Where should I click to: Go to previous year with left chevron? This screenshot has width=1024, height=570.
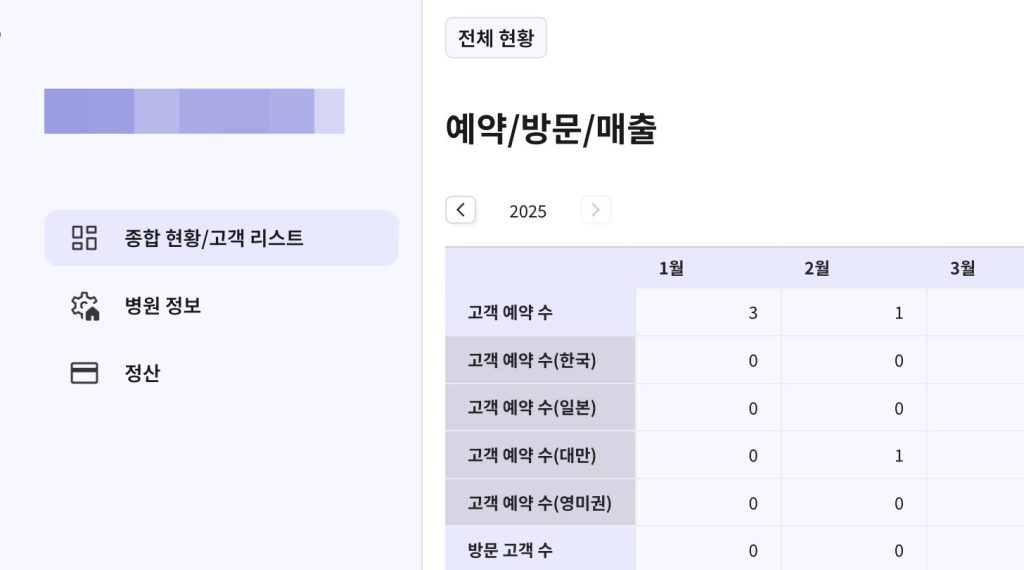[x=460, y=210]
